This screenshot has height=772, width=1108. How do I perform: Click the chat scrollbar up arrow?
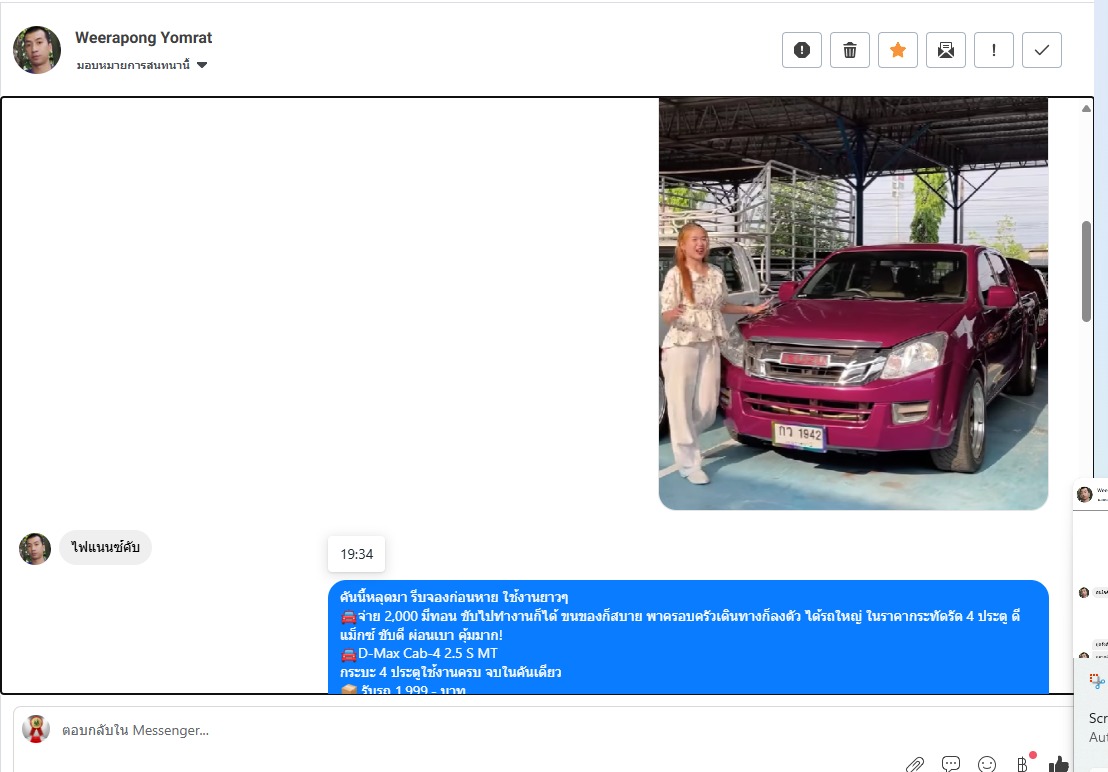coord(1087,109)
